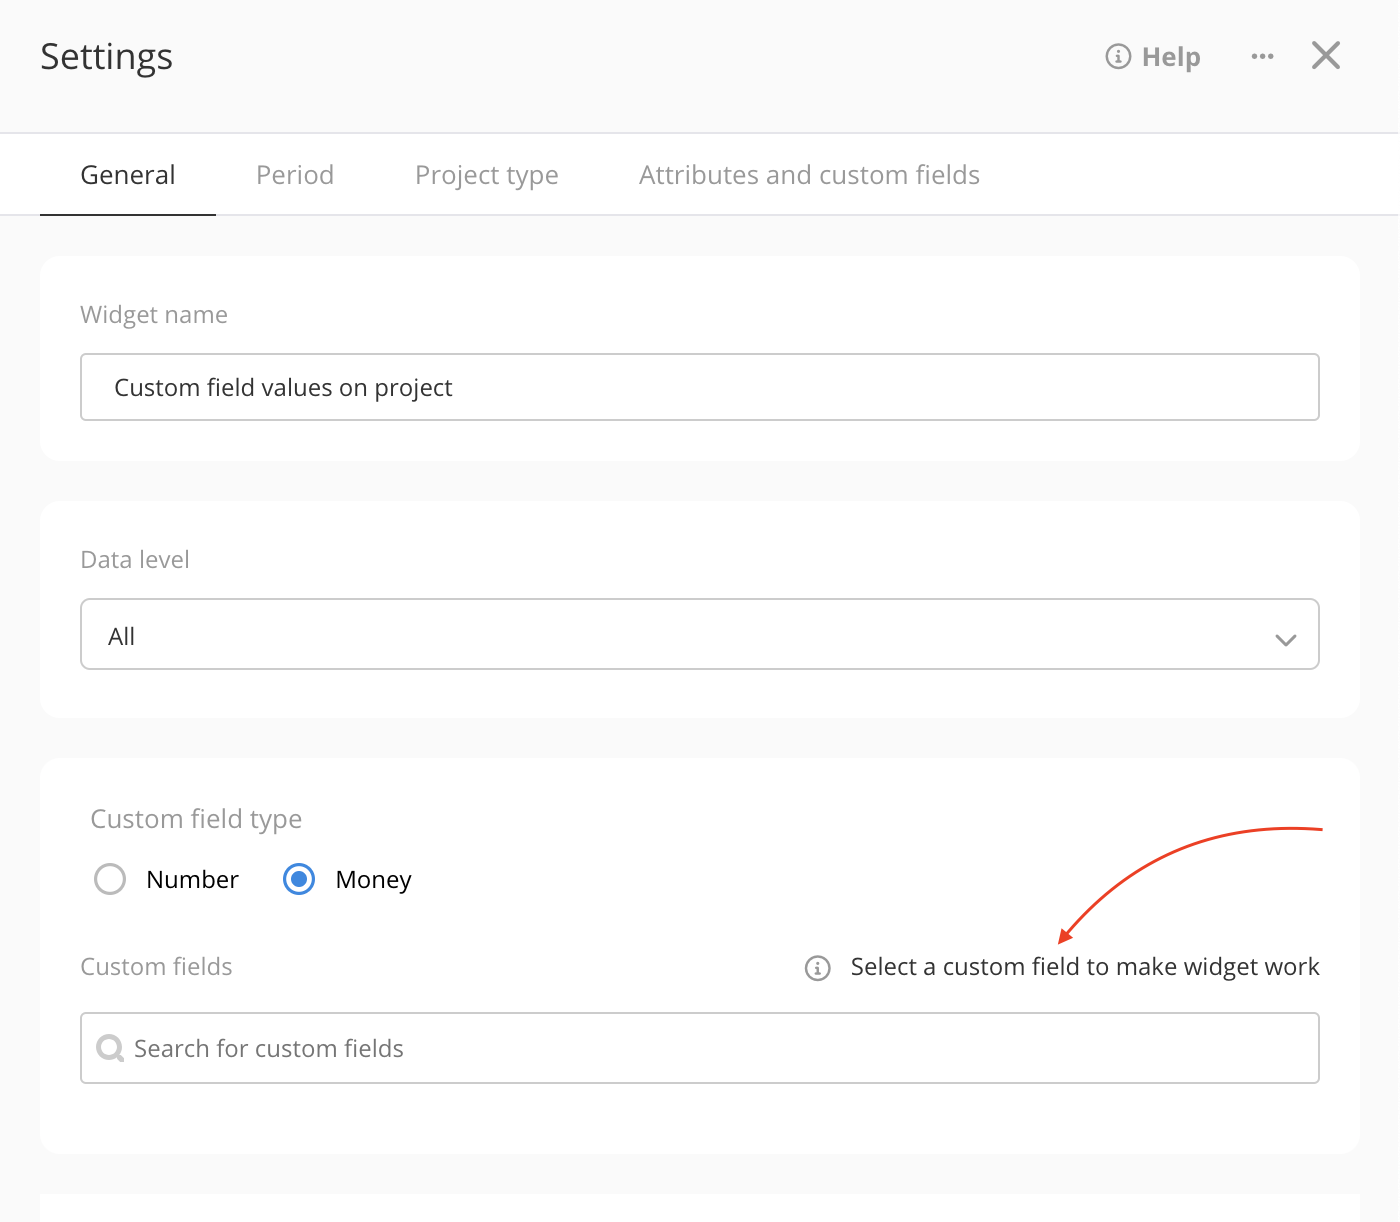Screen dimensions: 1400x1222
Task: Close the Settings panel with X
Action: pos(1325,56)
